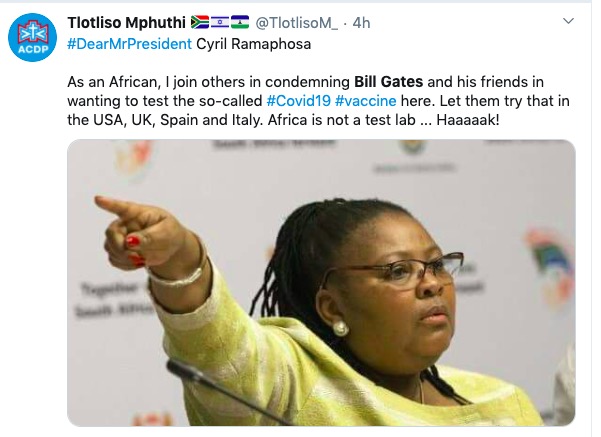Click the South African flag emoji
This screenshot has height=437, width=601.
click(200, 22)
